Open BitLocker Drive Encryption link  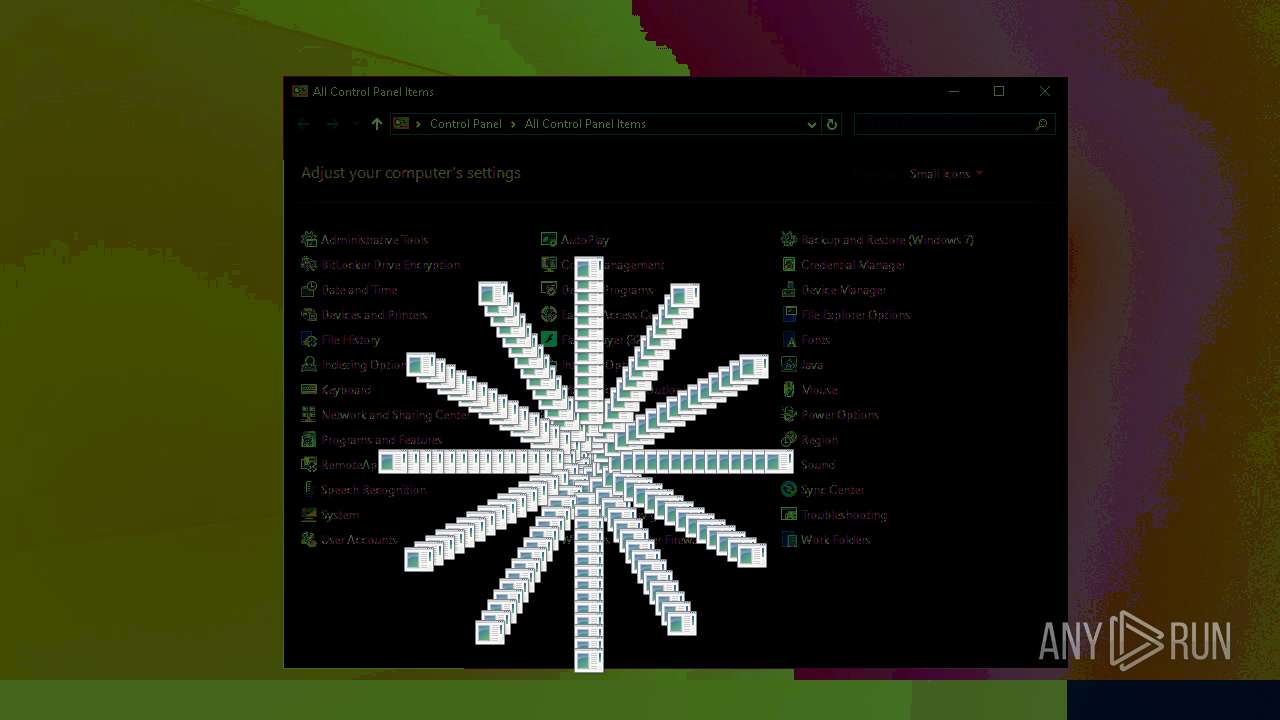pos(390,265)
